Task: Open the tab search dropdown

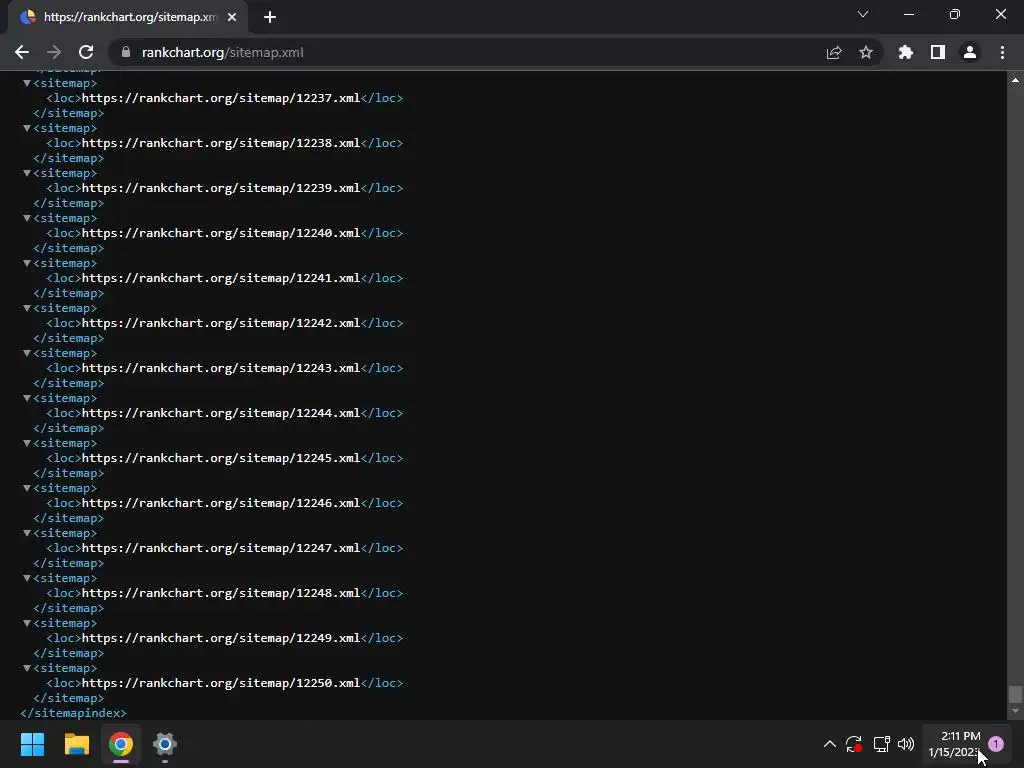Action: click(863, 14)
